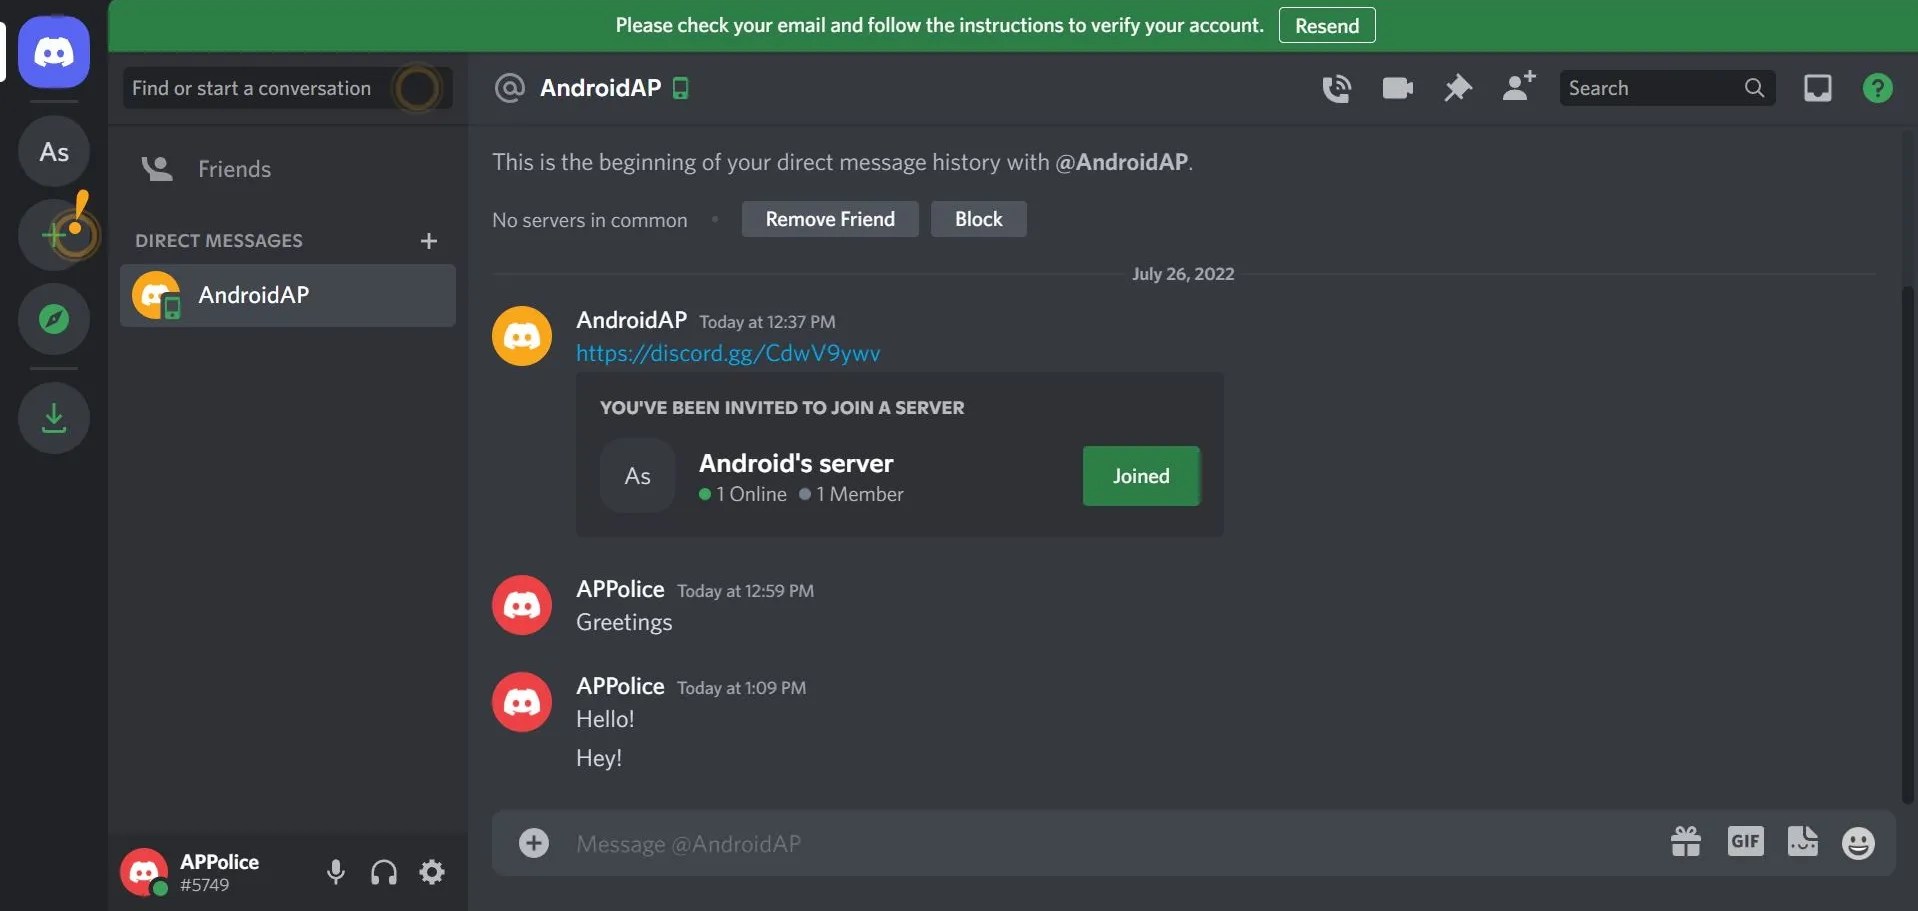
Task: Mute your microphone
Action: (335, 871)
